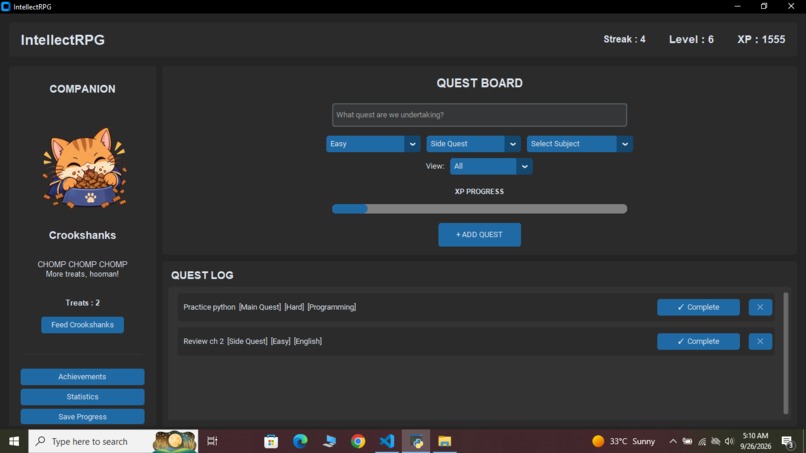Focus the quest name input field

pos(479,115)
